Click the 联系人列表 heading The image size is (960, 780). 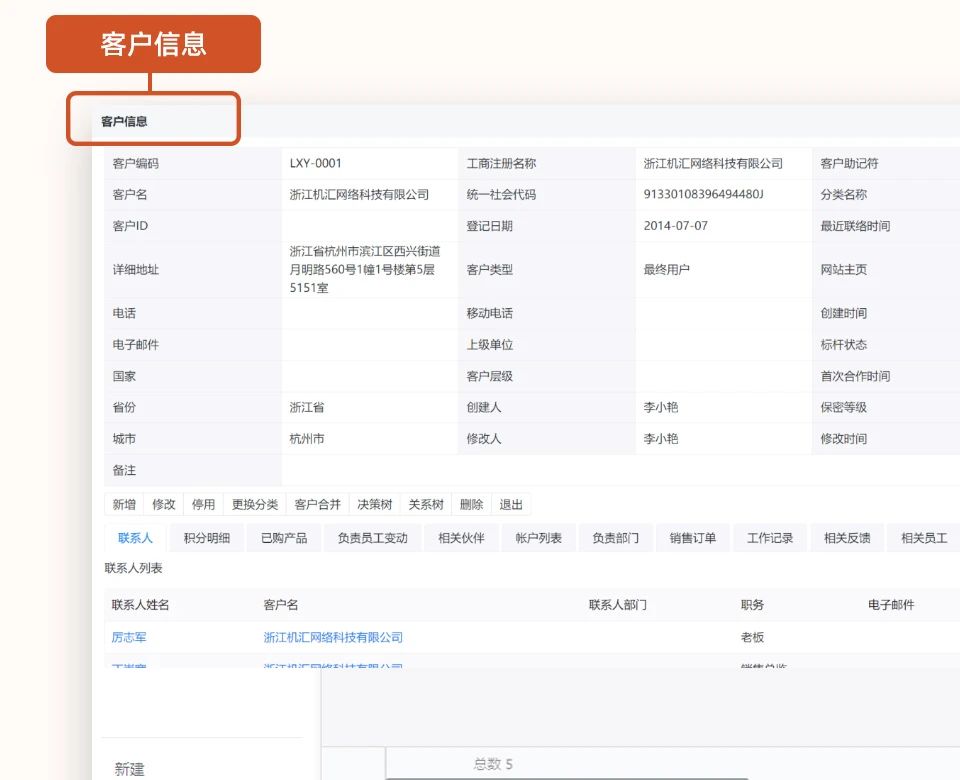coord(133,568)
